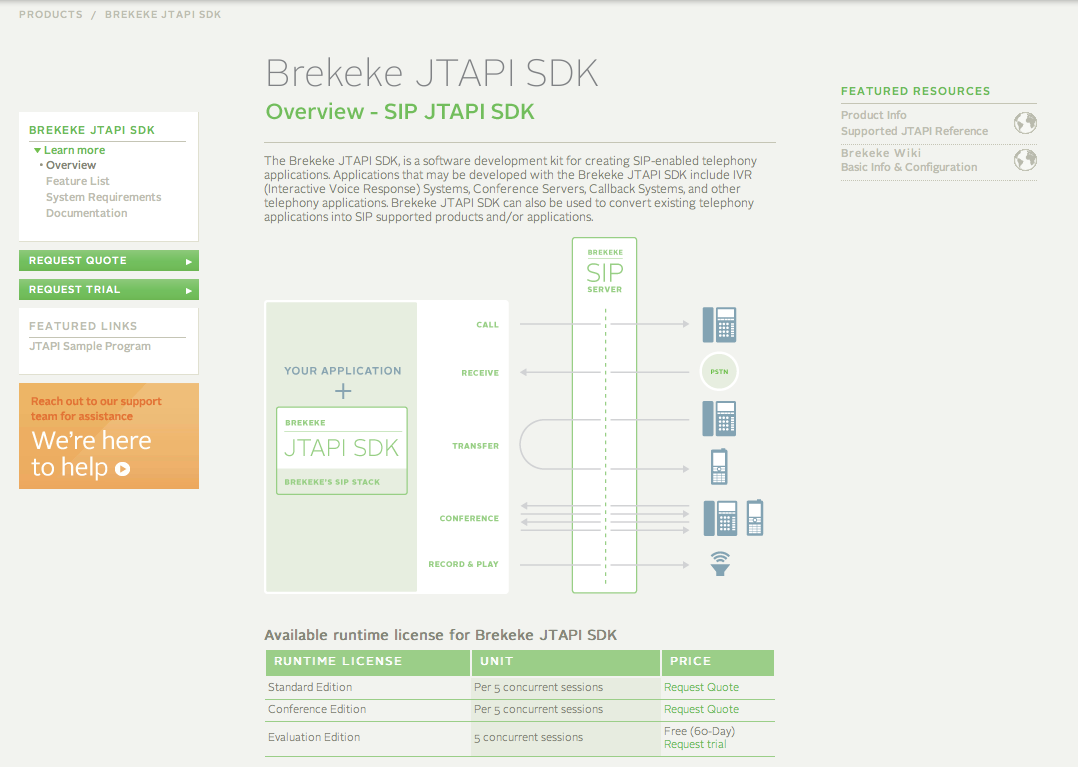Click the CONFERENCE label in diagram
The height and width of the screenshot is (767, 1078).
470,518
